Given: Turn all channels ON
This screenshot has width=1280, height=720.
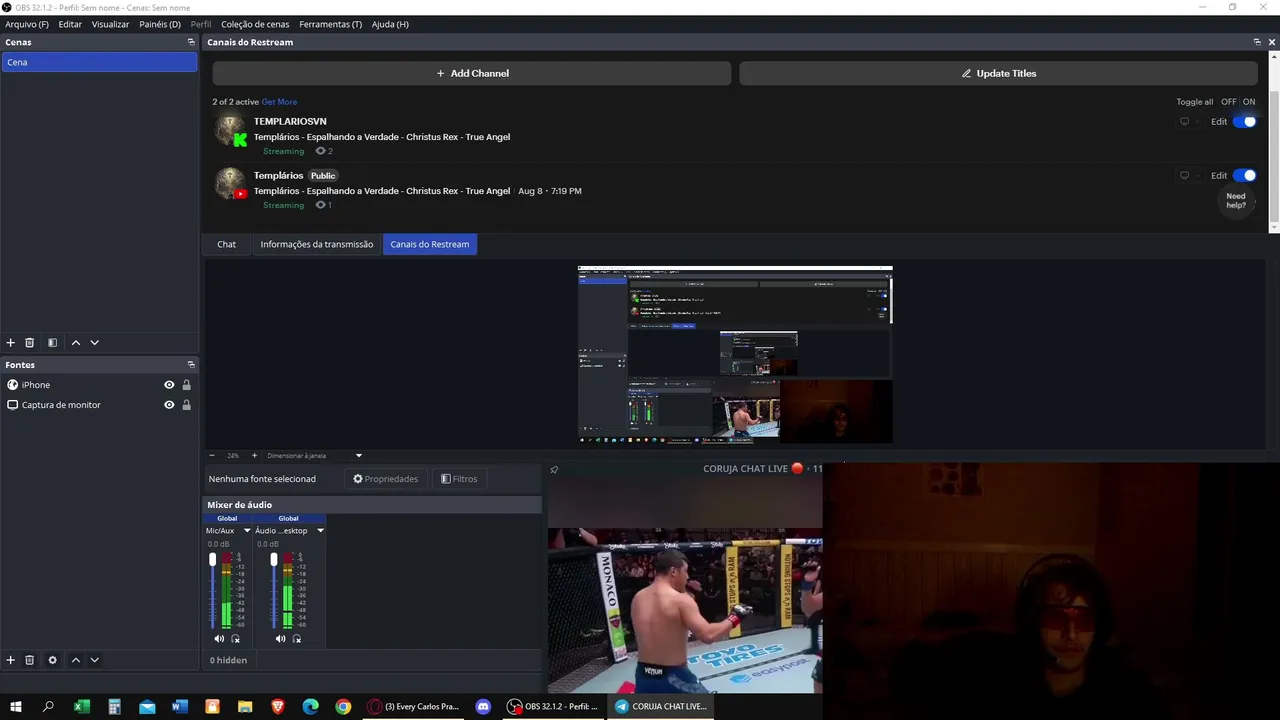Looking at the screenshot, I should (1249, 102).
